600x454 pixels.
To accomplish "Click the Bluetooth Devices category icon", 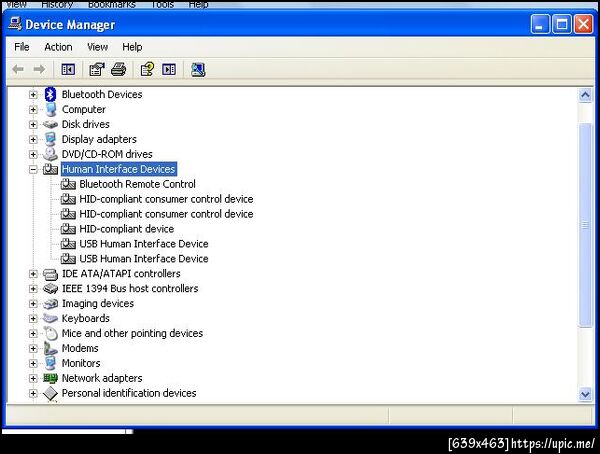I will [x=50, y=94].
